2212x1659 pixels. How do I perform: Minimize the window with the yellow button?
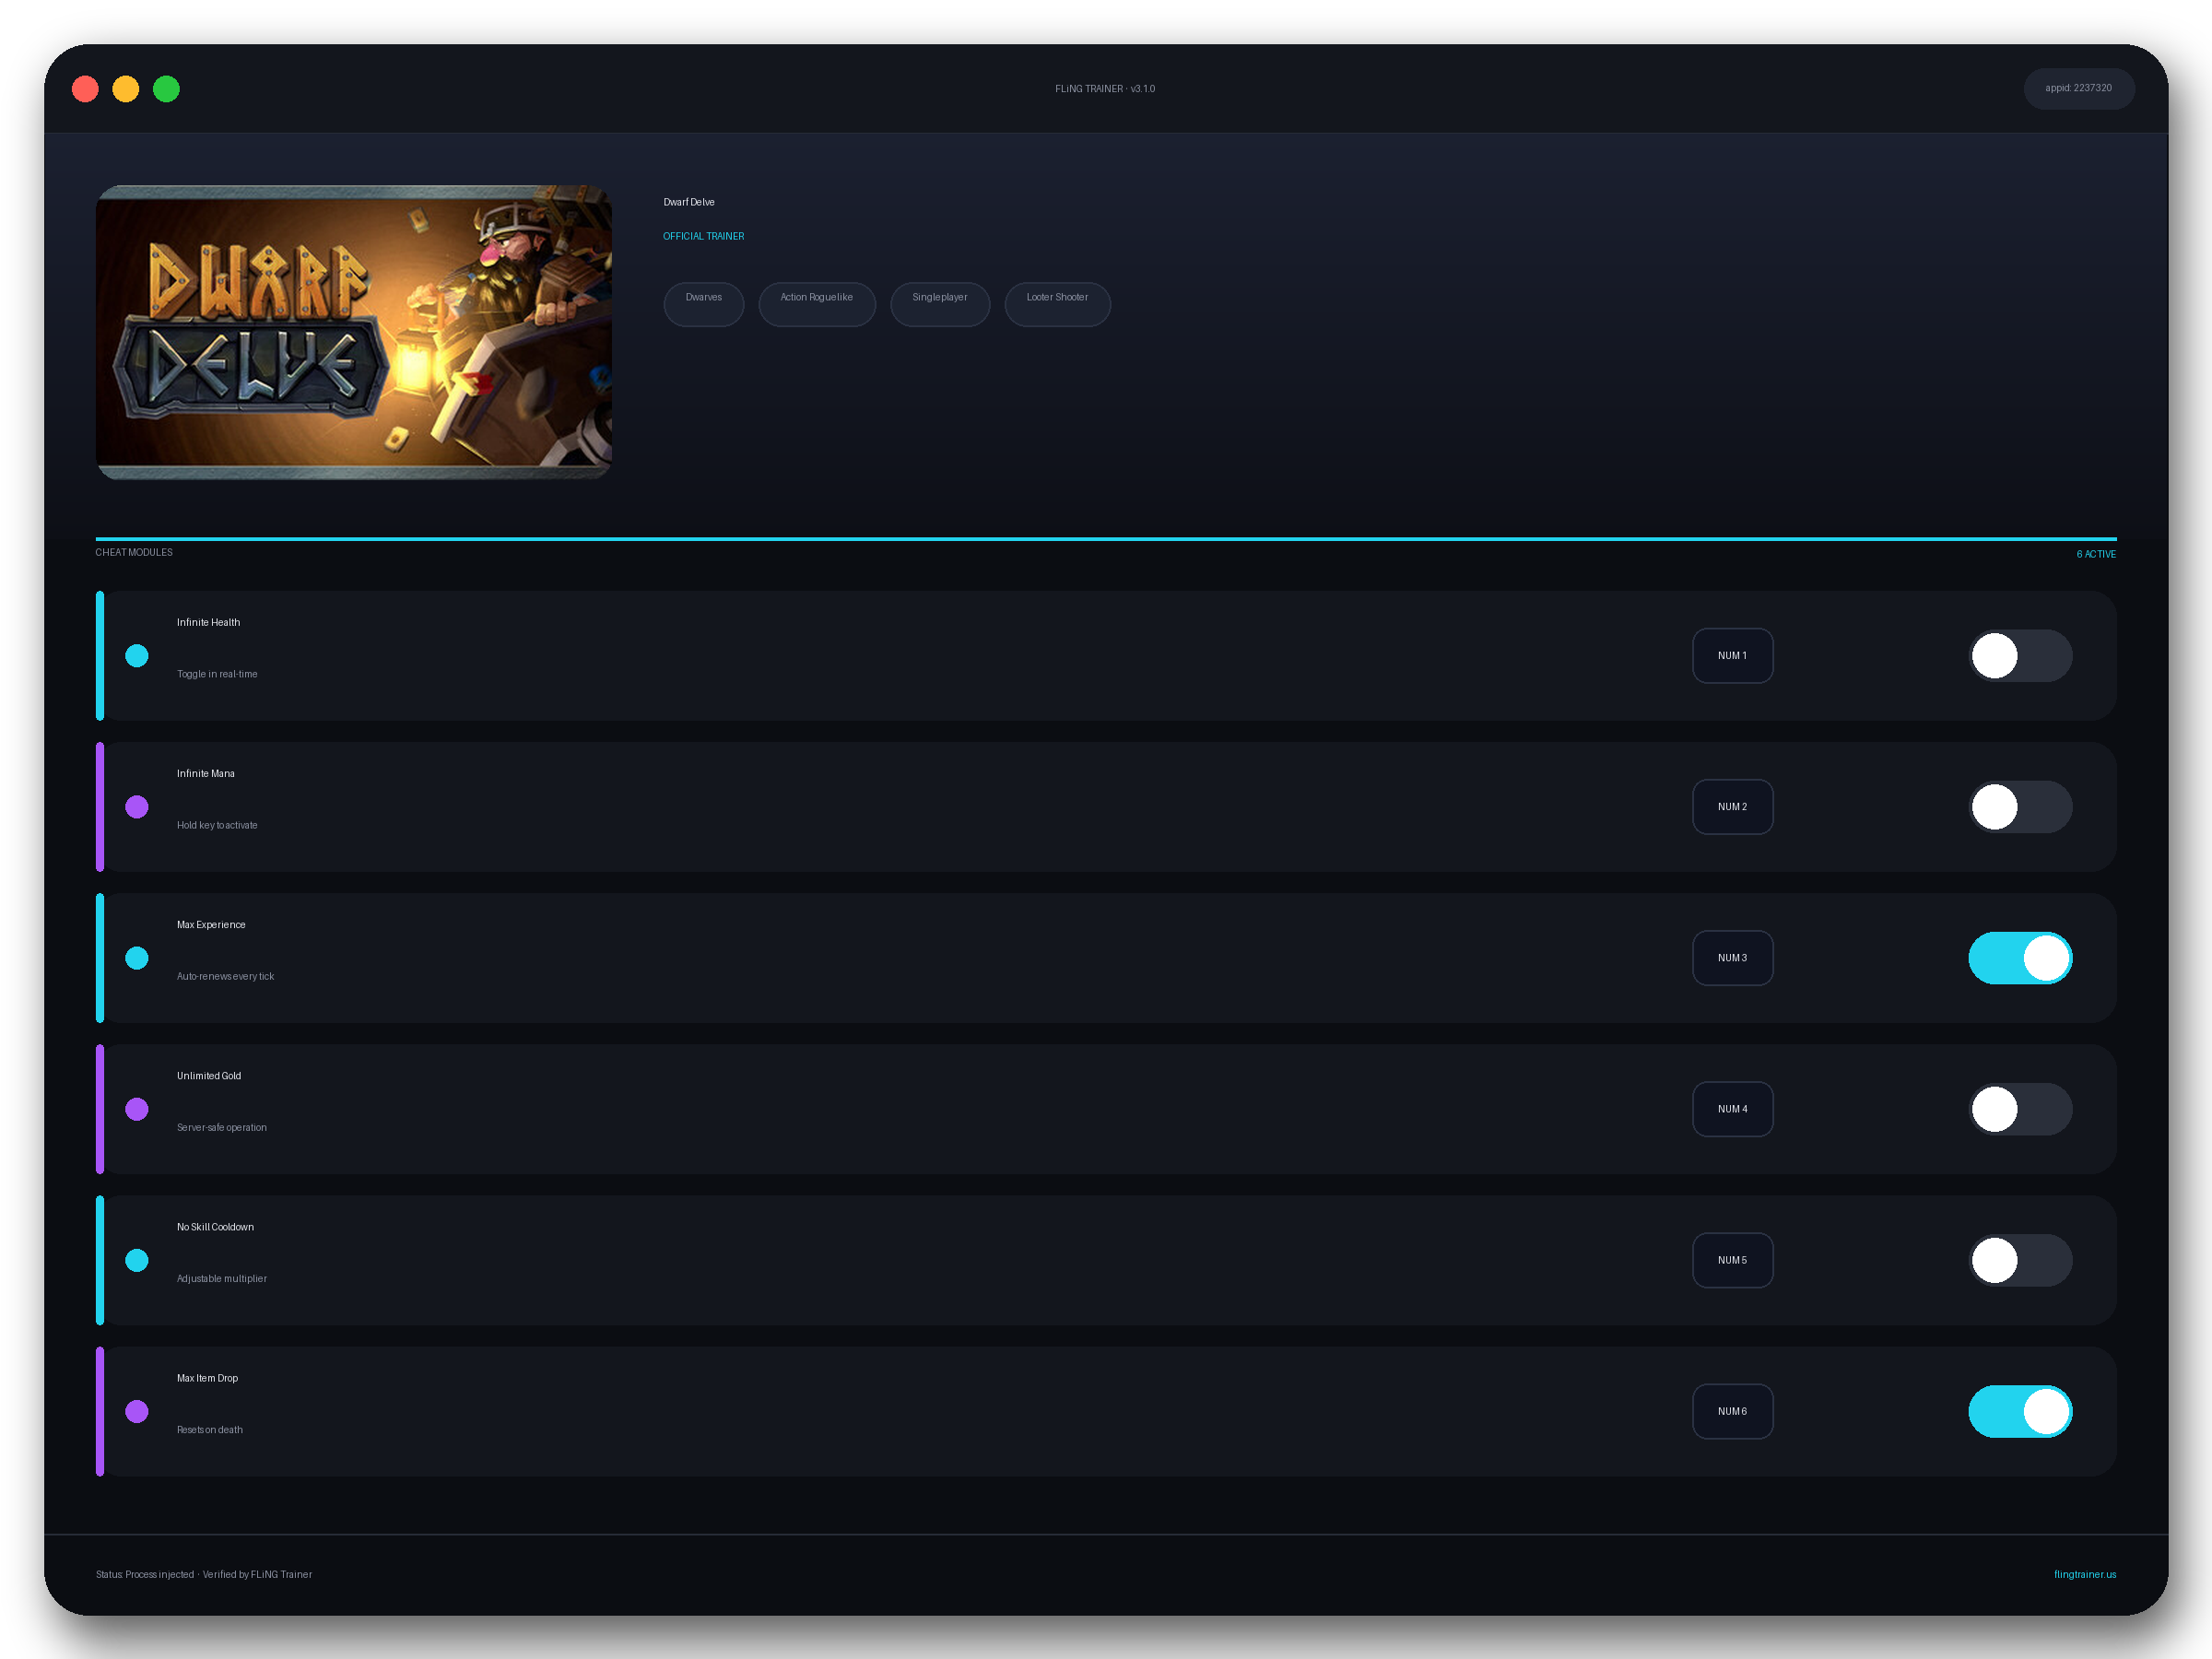pos(126,89)
